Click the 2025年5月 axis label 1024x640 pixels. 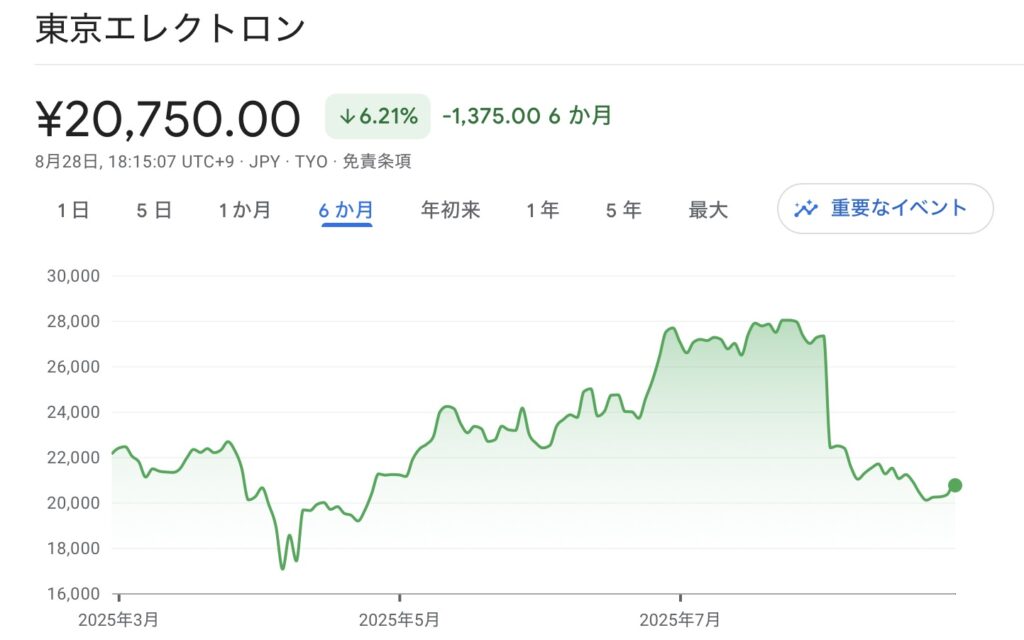pos(399,620)
